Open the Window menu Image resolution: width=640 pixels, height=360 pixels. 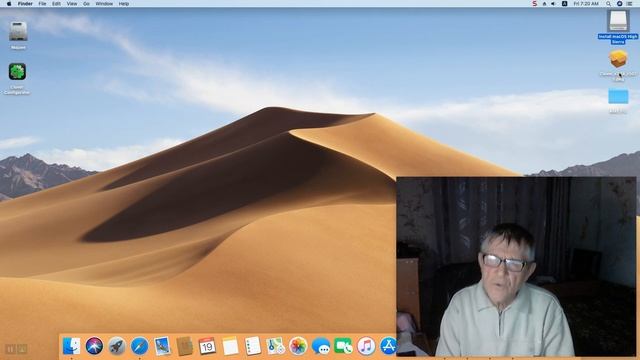pyautogui.click(x=104, y=4)
